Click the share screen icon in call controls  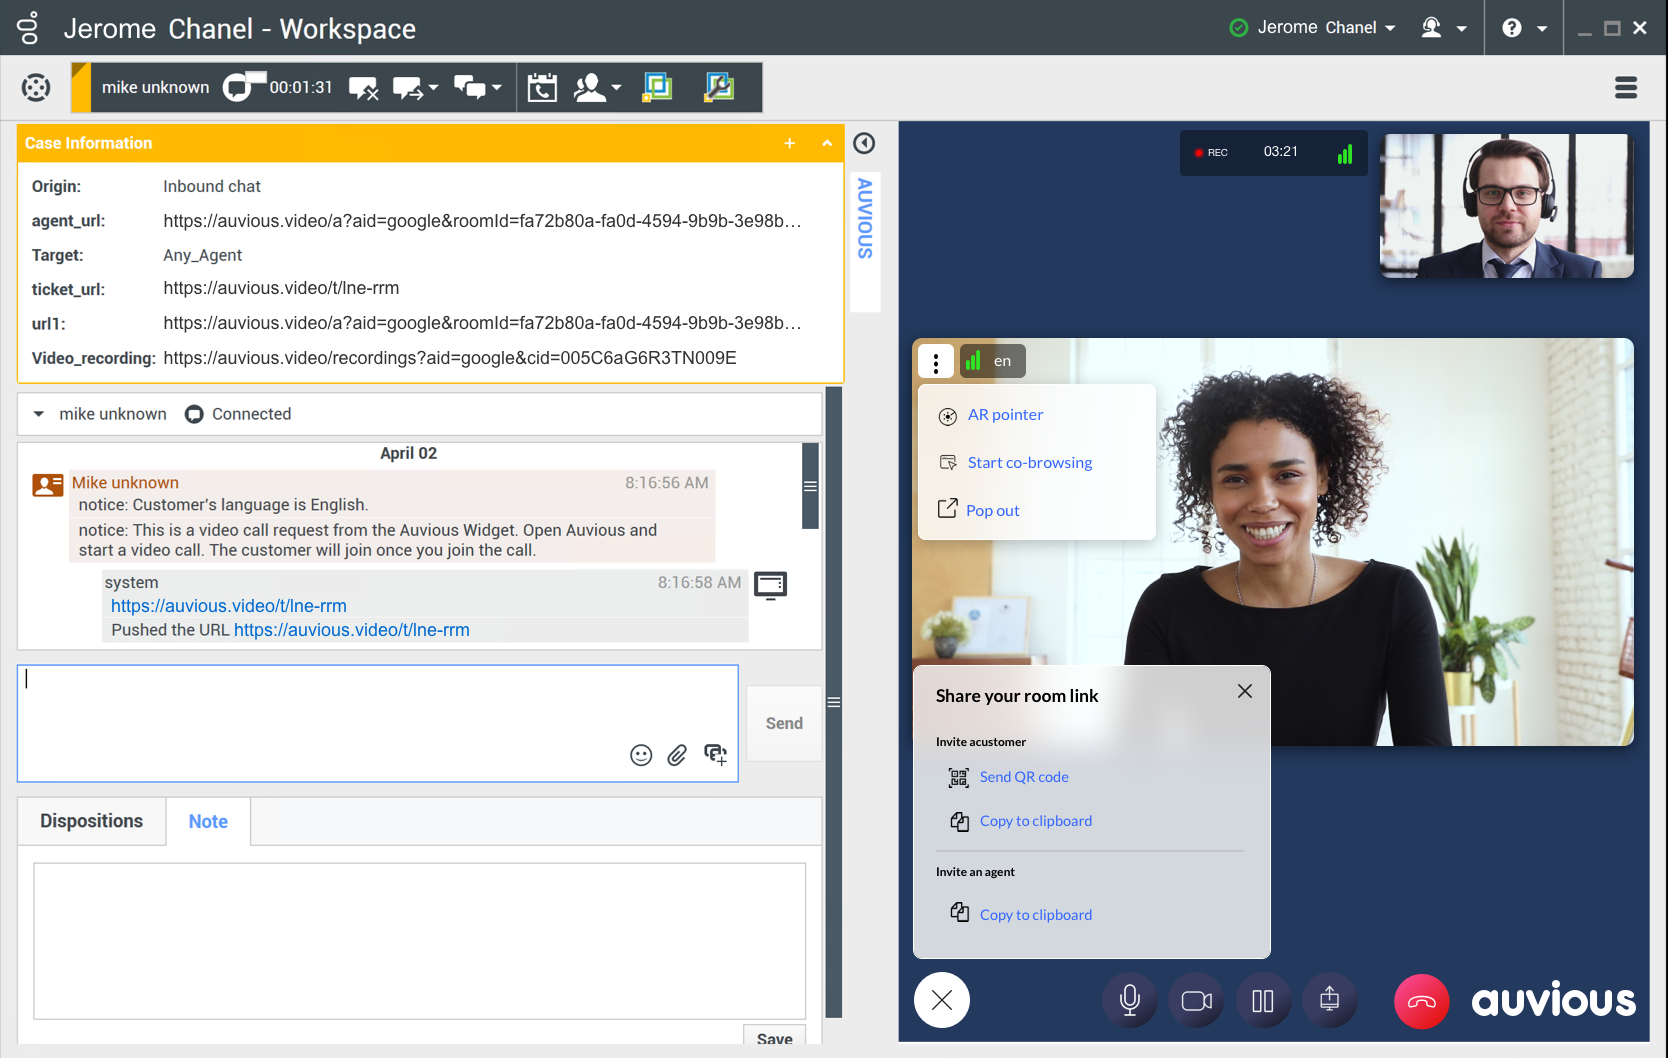(x=1329, y=1001)
